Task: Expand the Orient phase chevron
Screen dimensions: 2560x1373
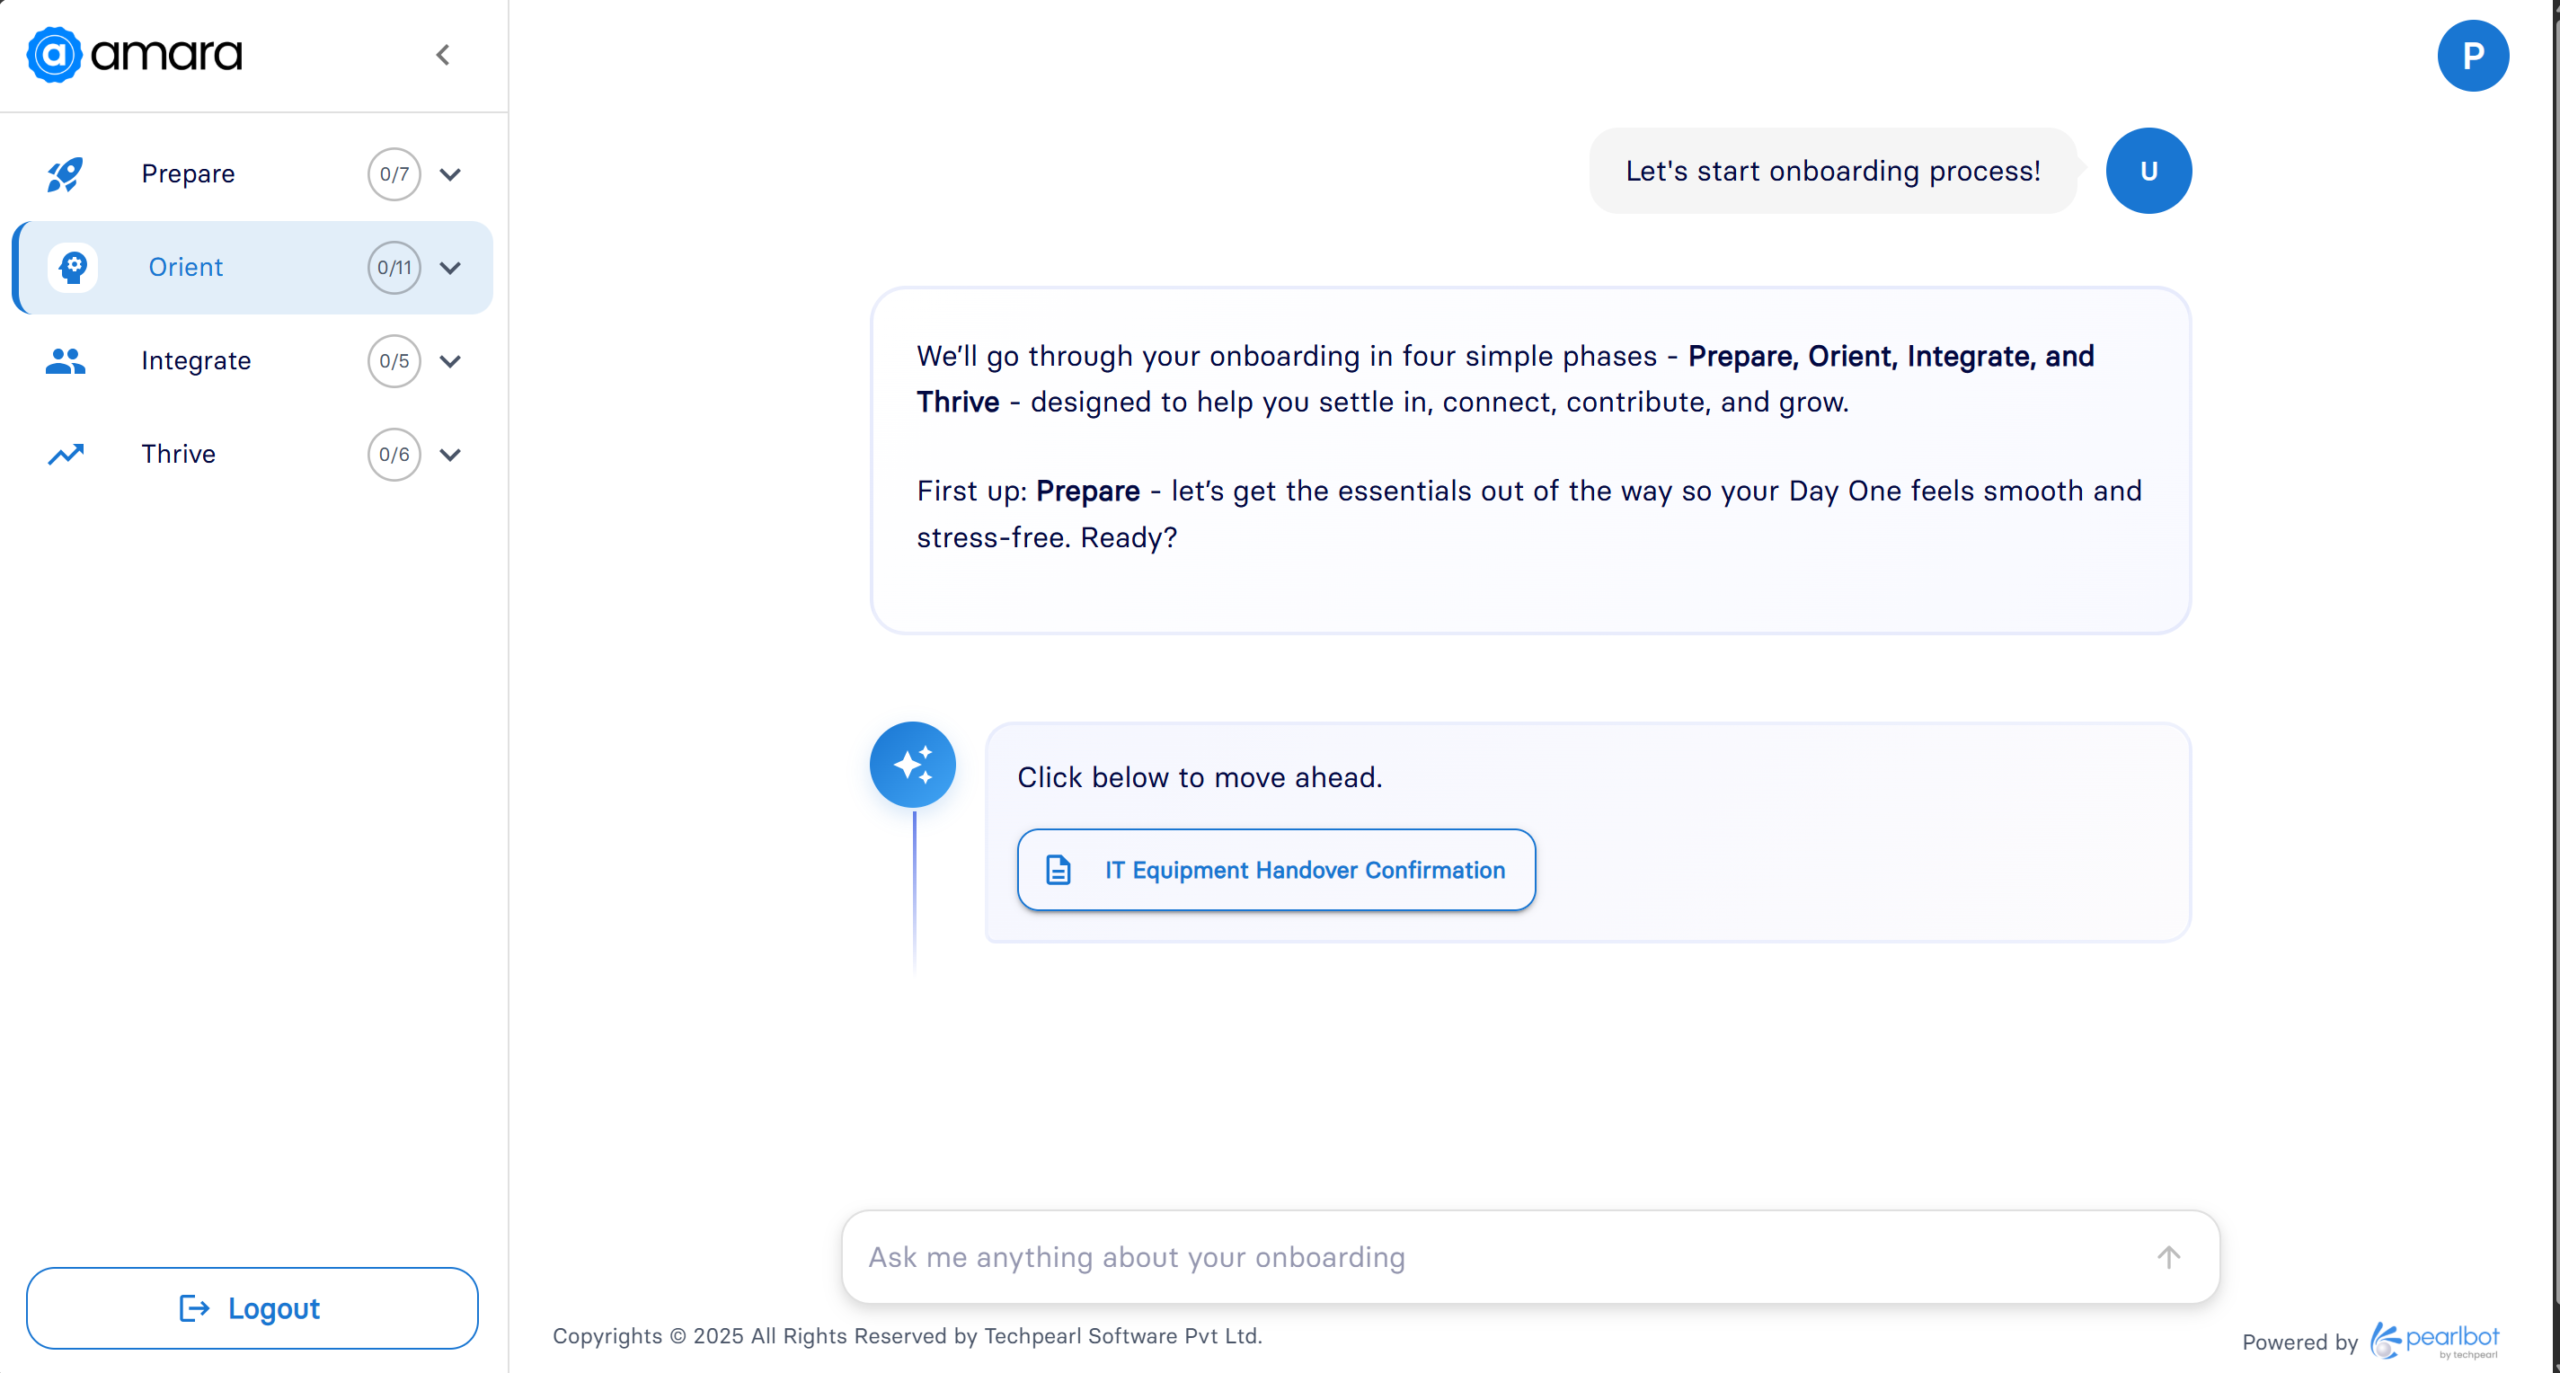Action: 451,268
